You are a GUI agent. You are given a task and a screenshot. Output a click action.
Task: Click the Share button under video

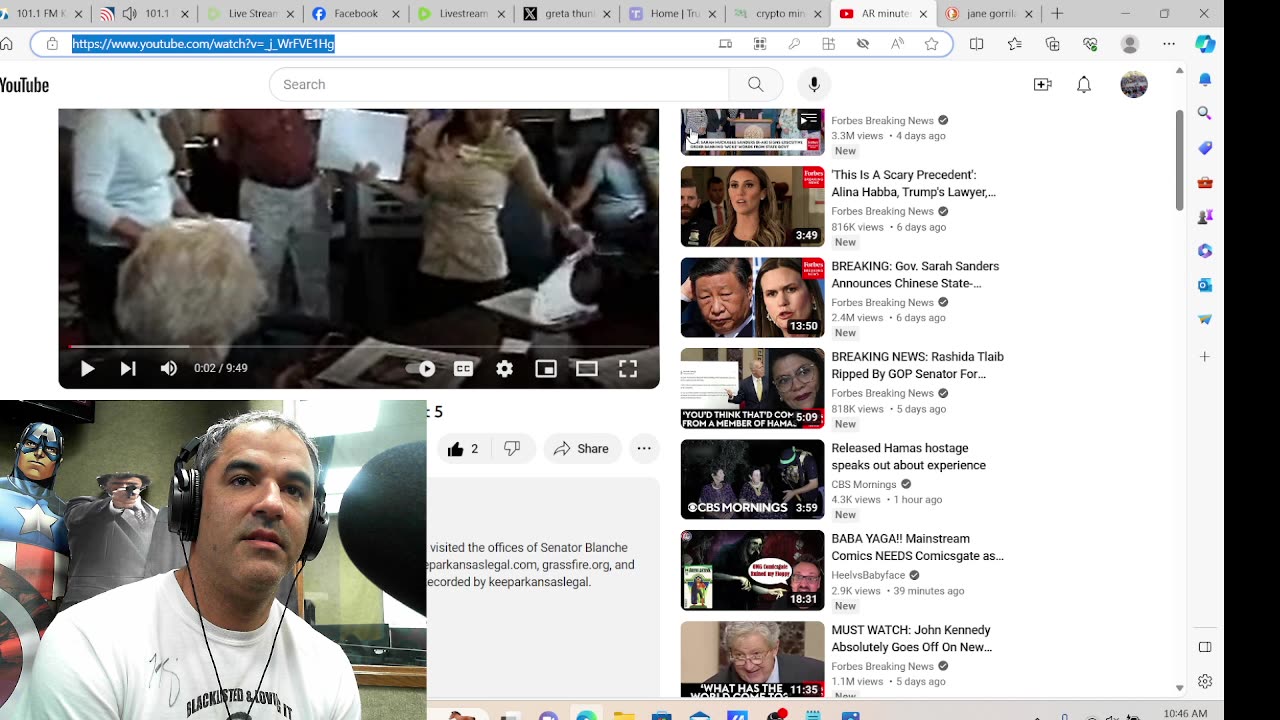pyautogui.click(x=581, y=449)
